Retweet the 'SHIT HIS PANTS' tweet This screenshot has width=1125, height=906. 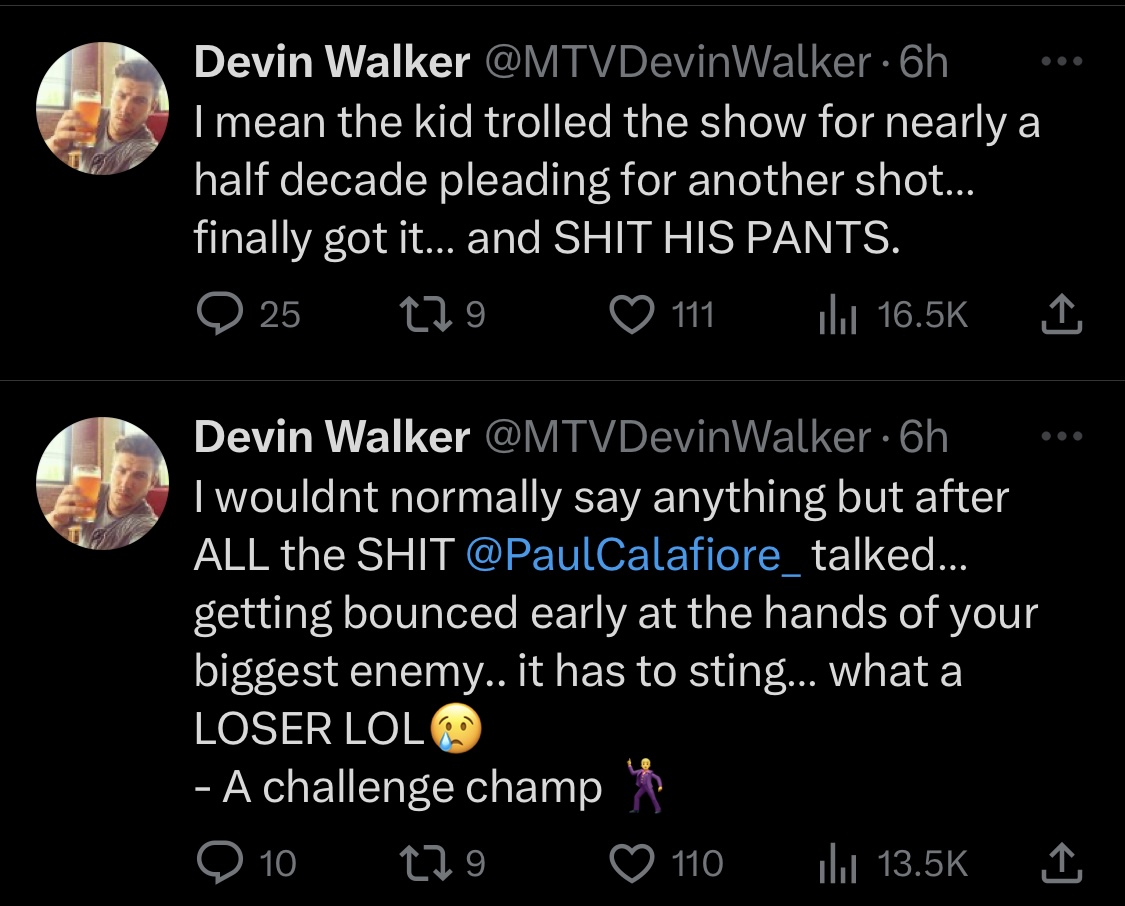[x=443, y=315]
